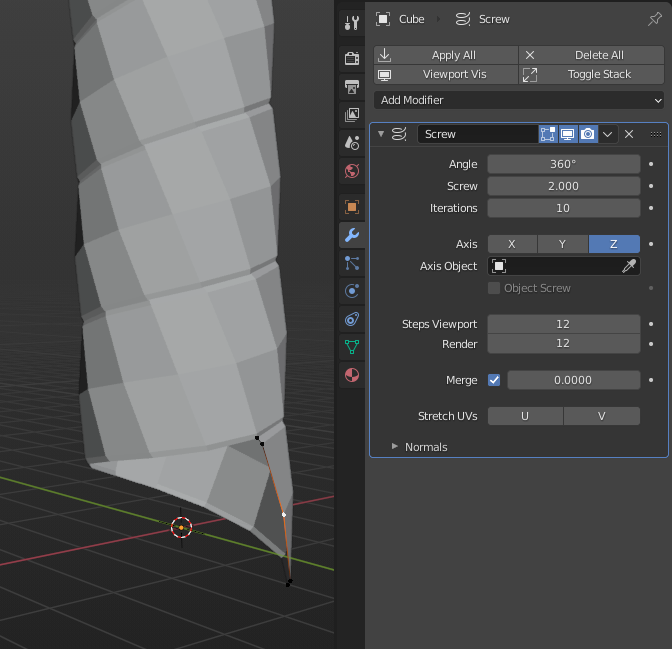
Task: Click the Apply All button
Action: [x=446, y=55]
